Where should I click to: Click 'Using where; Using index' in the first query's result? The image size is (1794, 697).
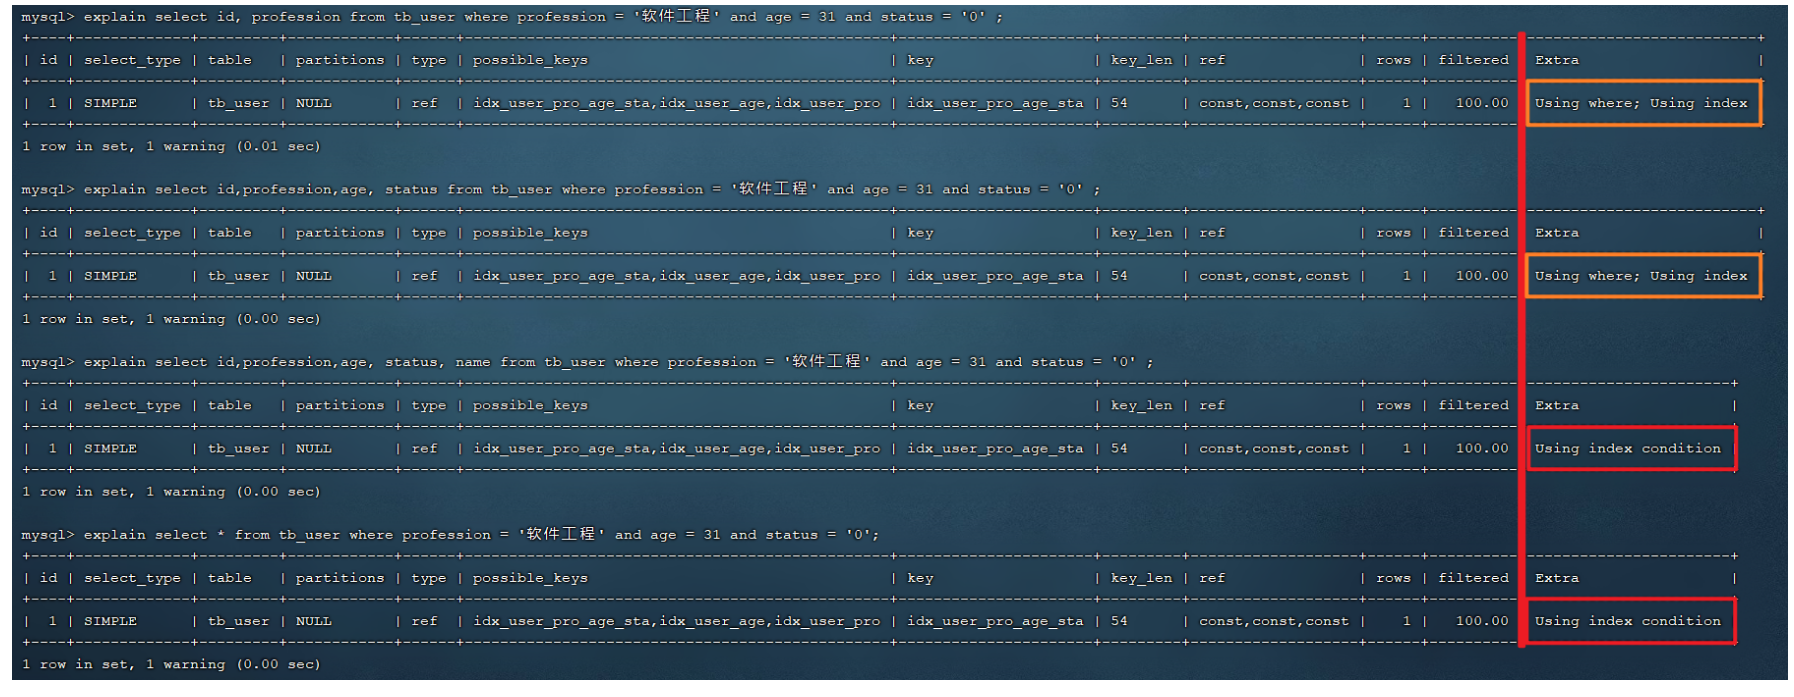pyautogui.click(x=1641, y=103)
